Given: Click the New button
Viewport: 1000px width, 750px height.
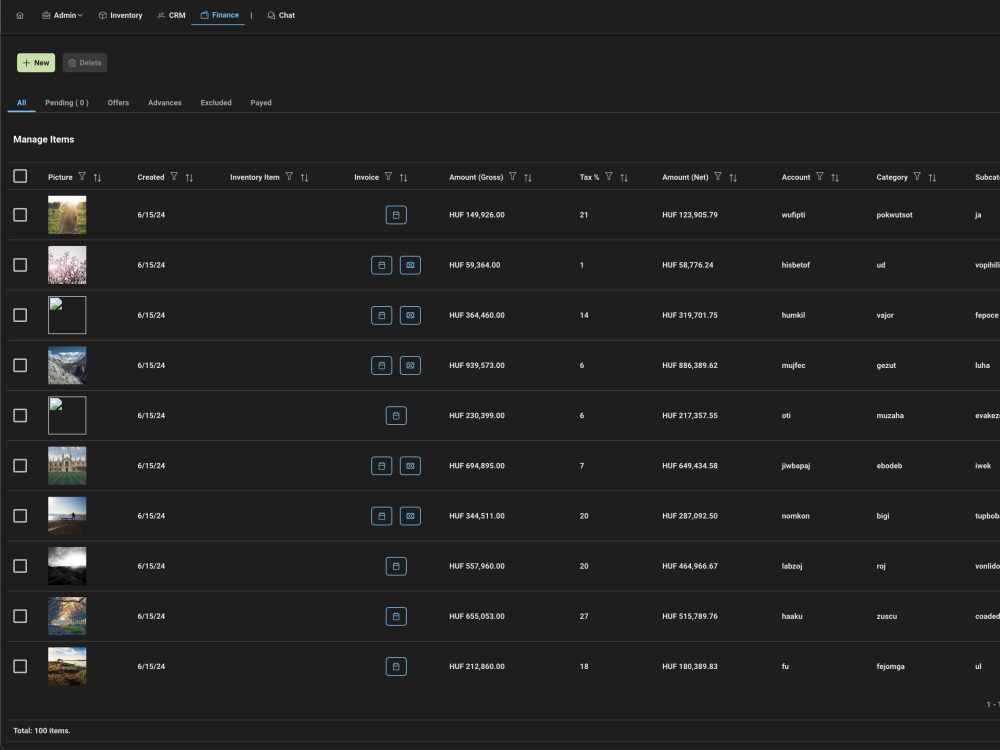Looking at the screenshot, I should 36,62.
